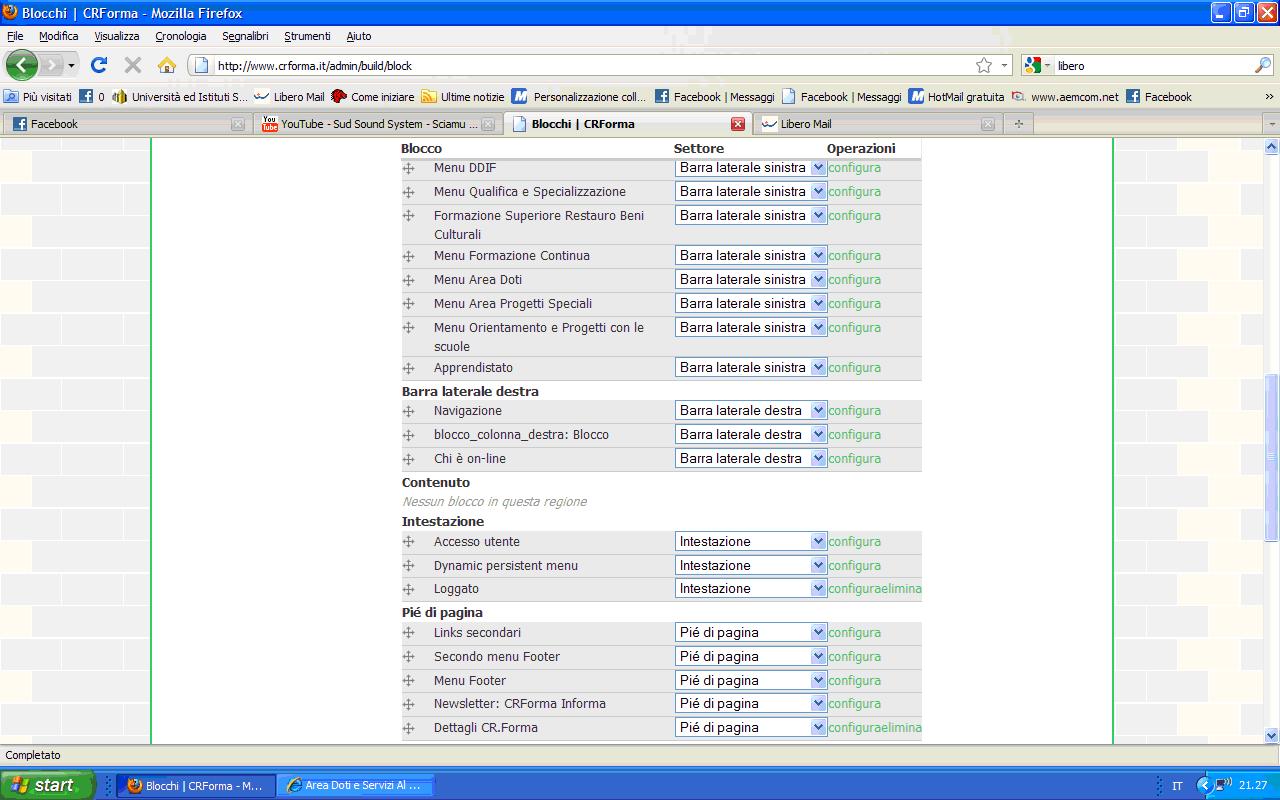Click configura for Menu Qualifica e Specializzazione

tap(854, 192)
